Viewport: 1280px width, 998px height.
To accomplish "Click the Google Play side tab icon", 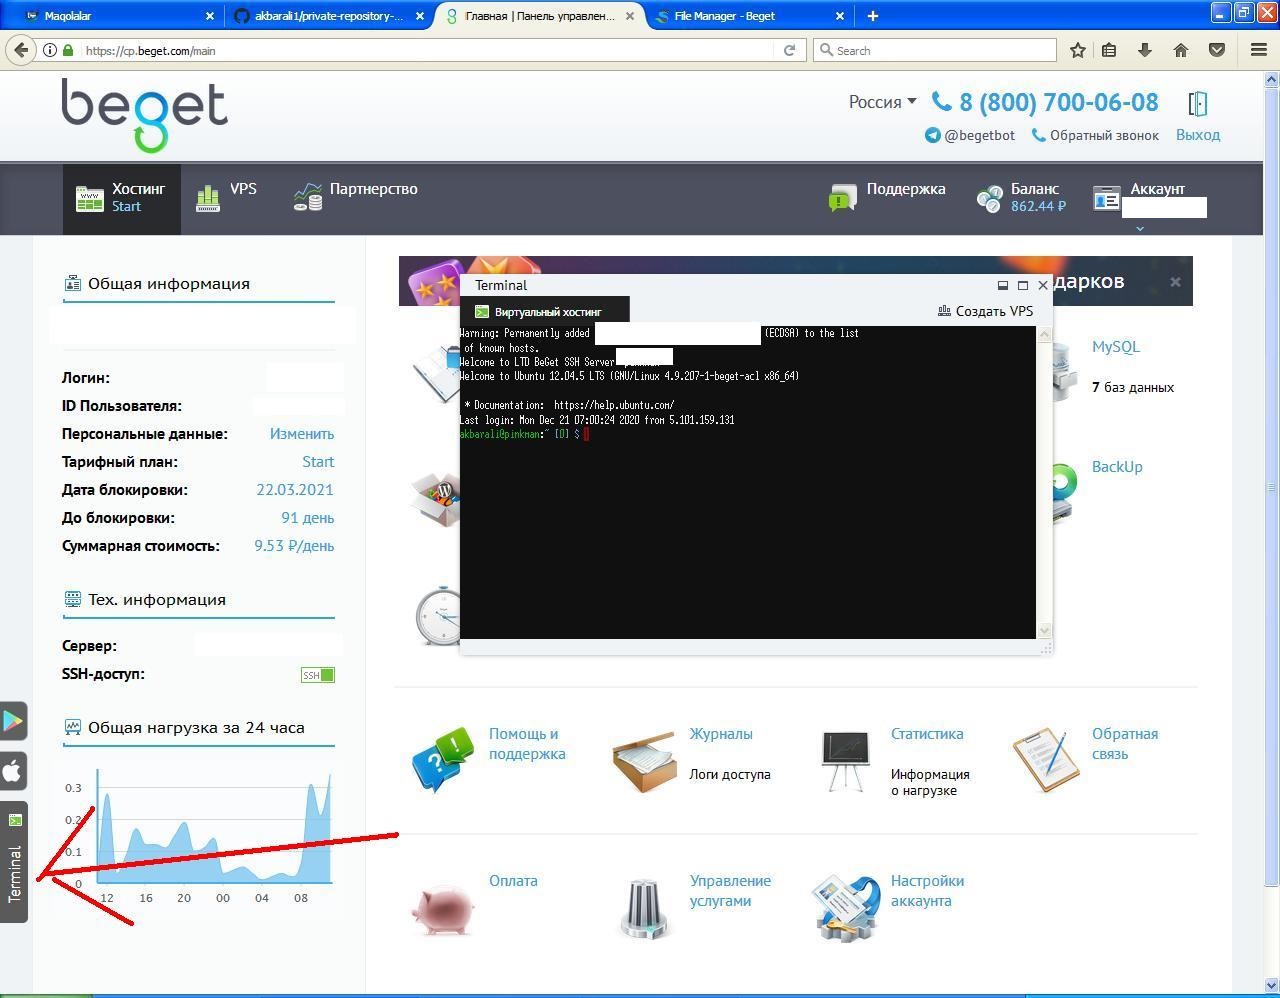I will pos(13,721).
